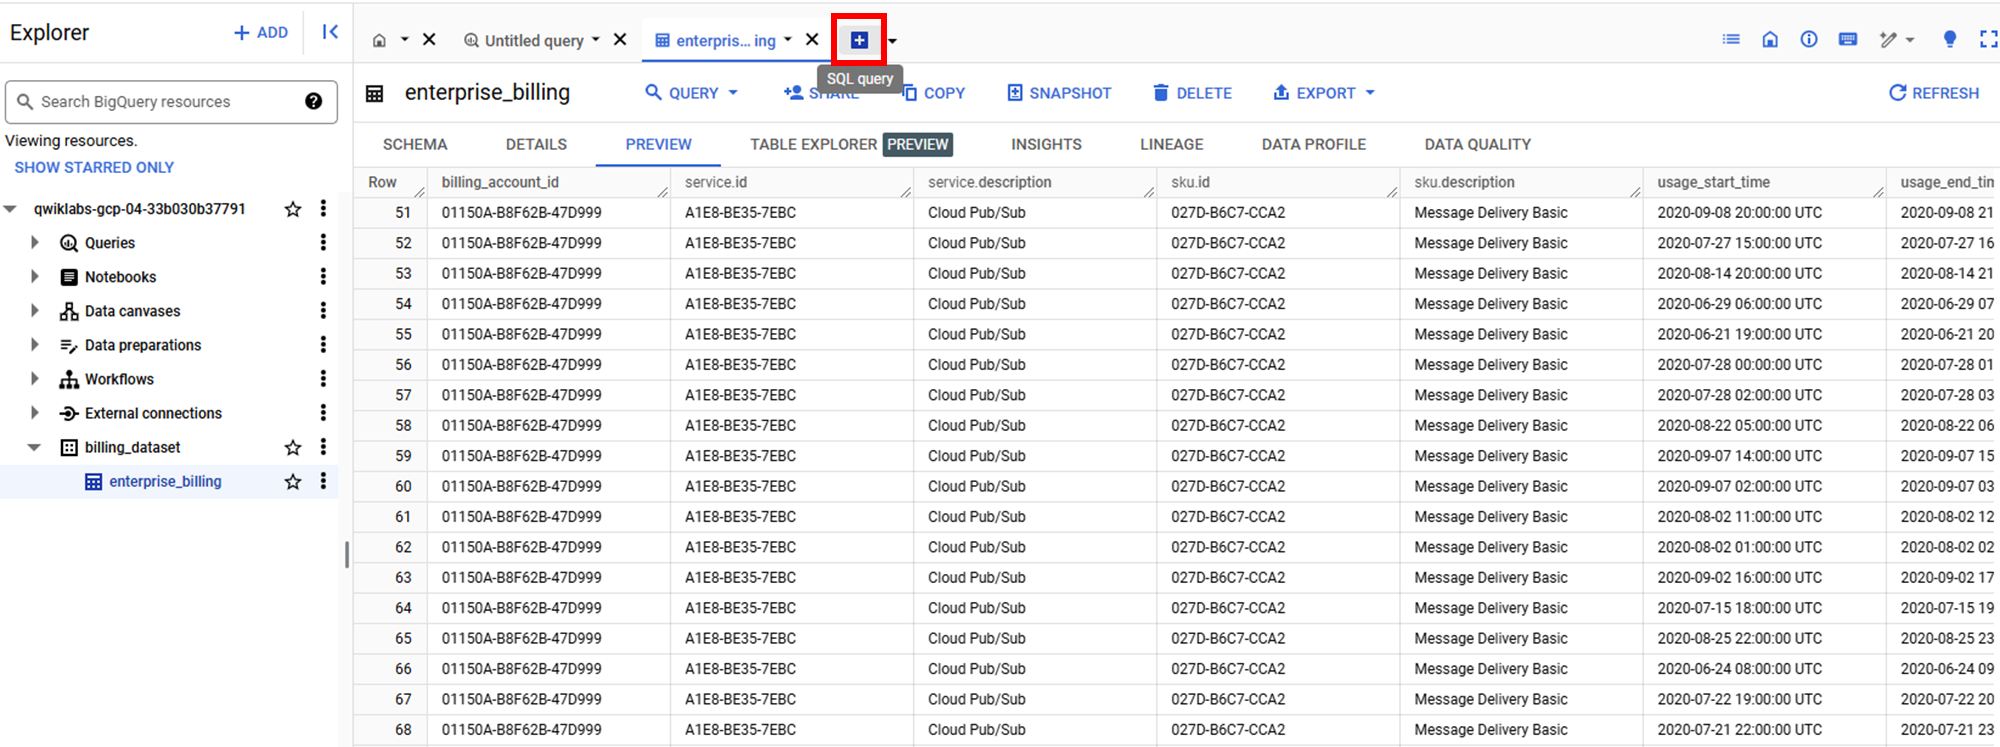Open more actions for Queries

(323, 242)
